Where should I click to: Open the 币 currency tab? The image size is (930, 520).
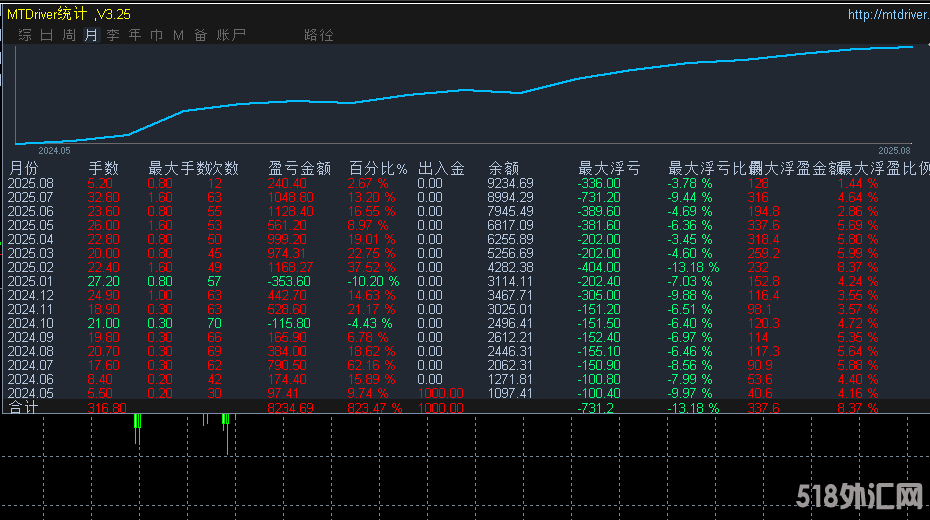click(157, 35)
